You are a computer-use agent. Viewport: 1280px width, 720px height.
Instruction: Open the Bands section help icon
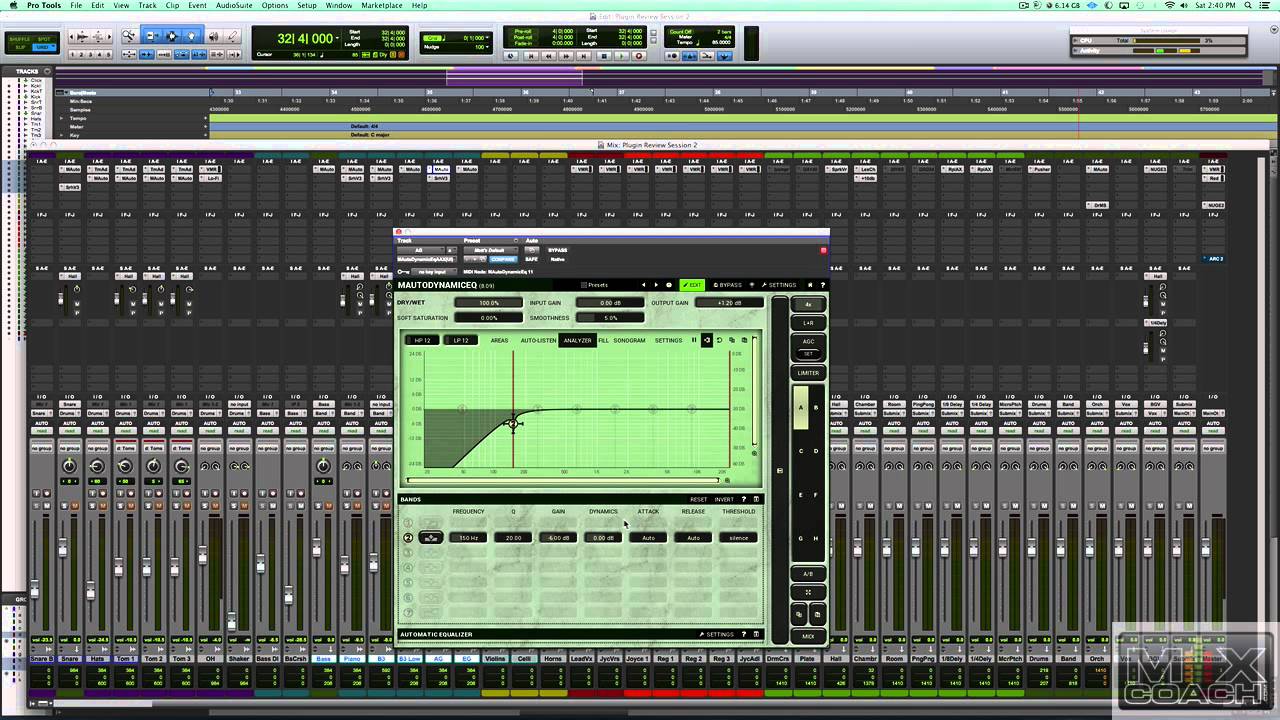744,499
